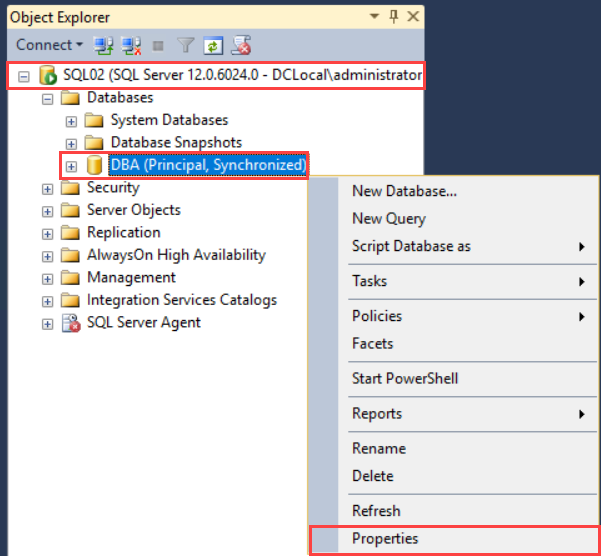Select the Server Objects label

(x=133, y=210)
